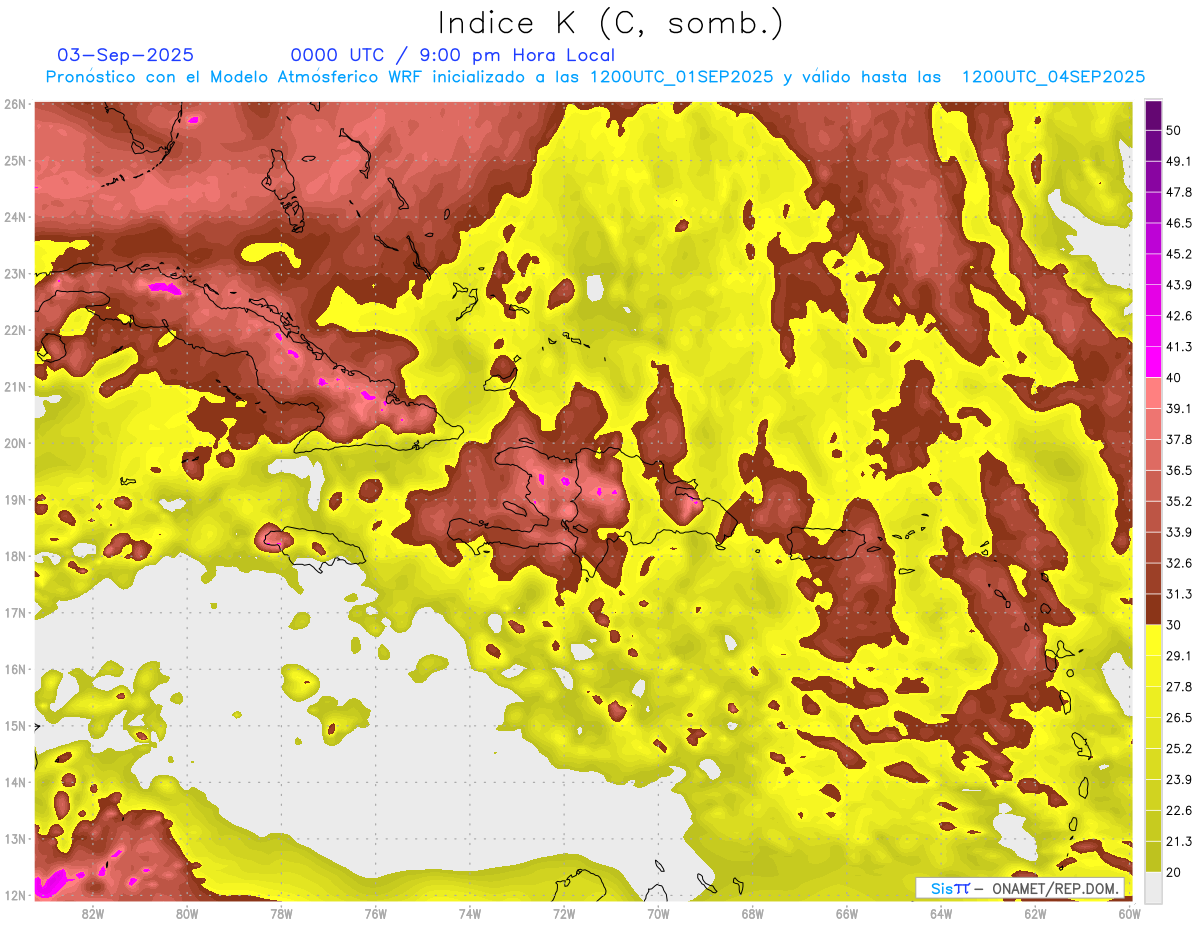Select the dark purple color band above 50
The image size is (1200, 927).
[x=1153, y=115]
